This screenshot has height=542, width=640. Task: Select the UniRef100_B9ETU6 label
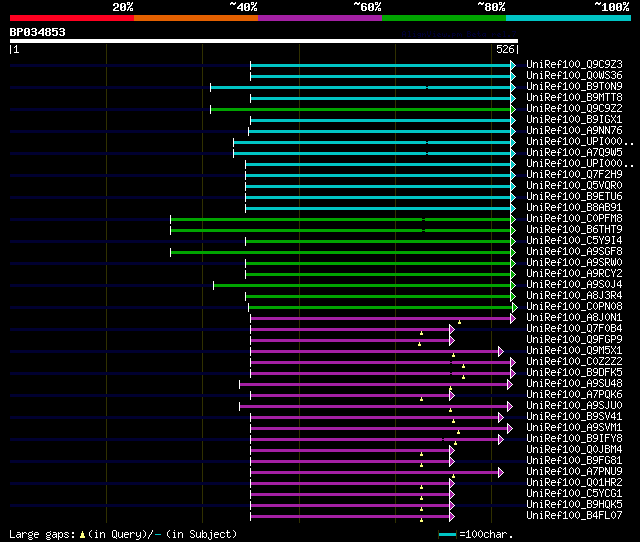(574, 197)
